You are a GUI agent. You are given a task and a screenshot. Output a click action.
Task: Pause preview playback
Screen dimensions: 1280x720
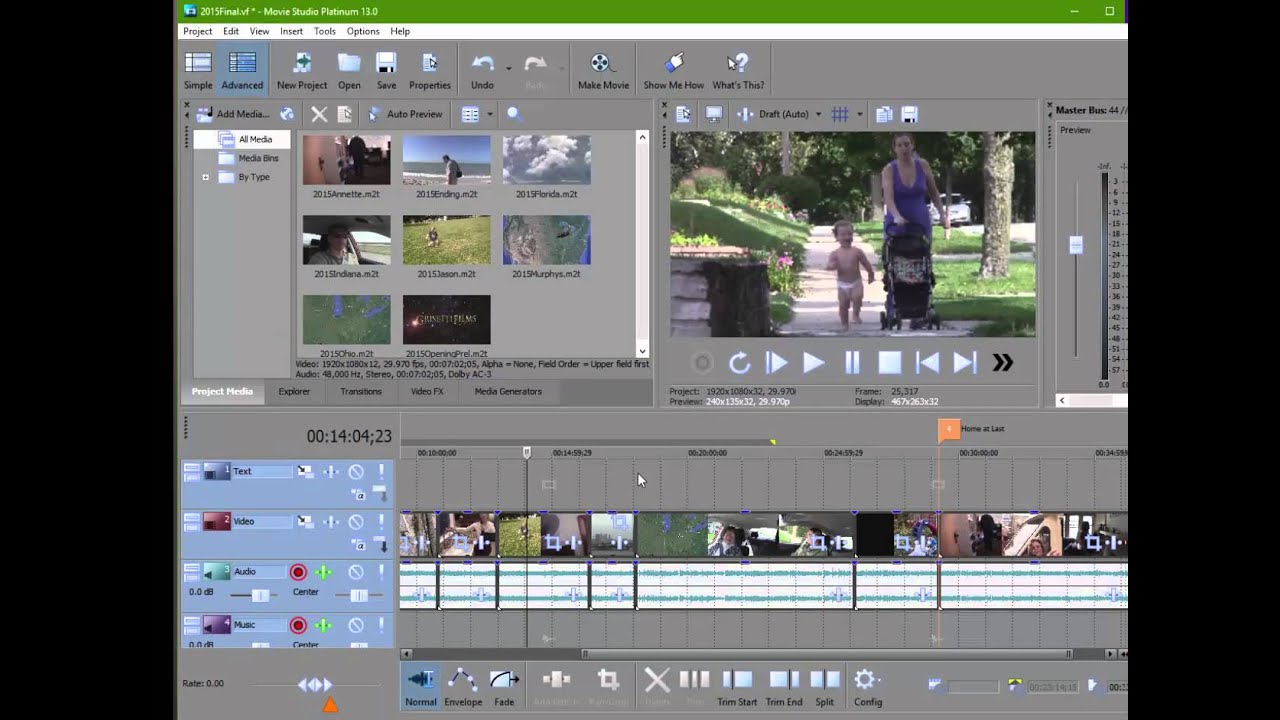tap(852, 363)
